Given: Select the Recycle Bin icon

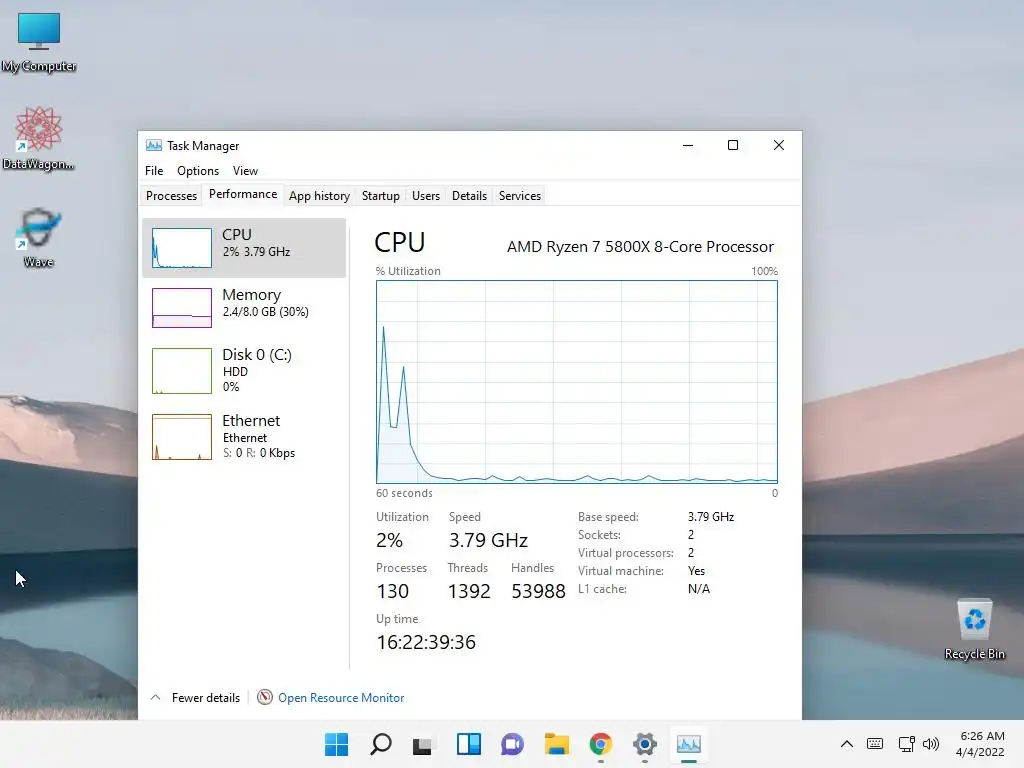Looking at the screenshot, I should (974, 629).
